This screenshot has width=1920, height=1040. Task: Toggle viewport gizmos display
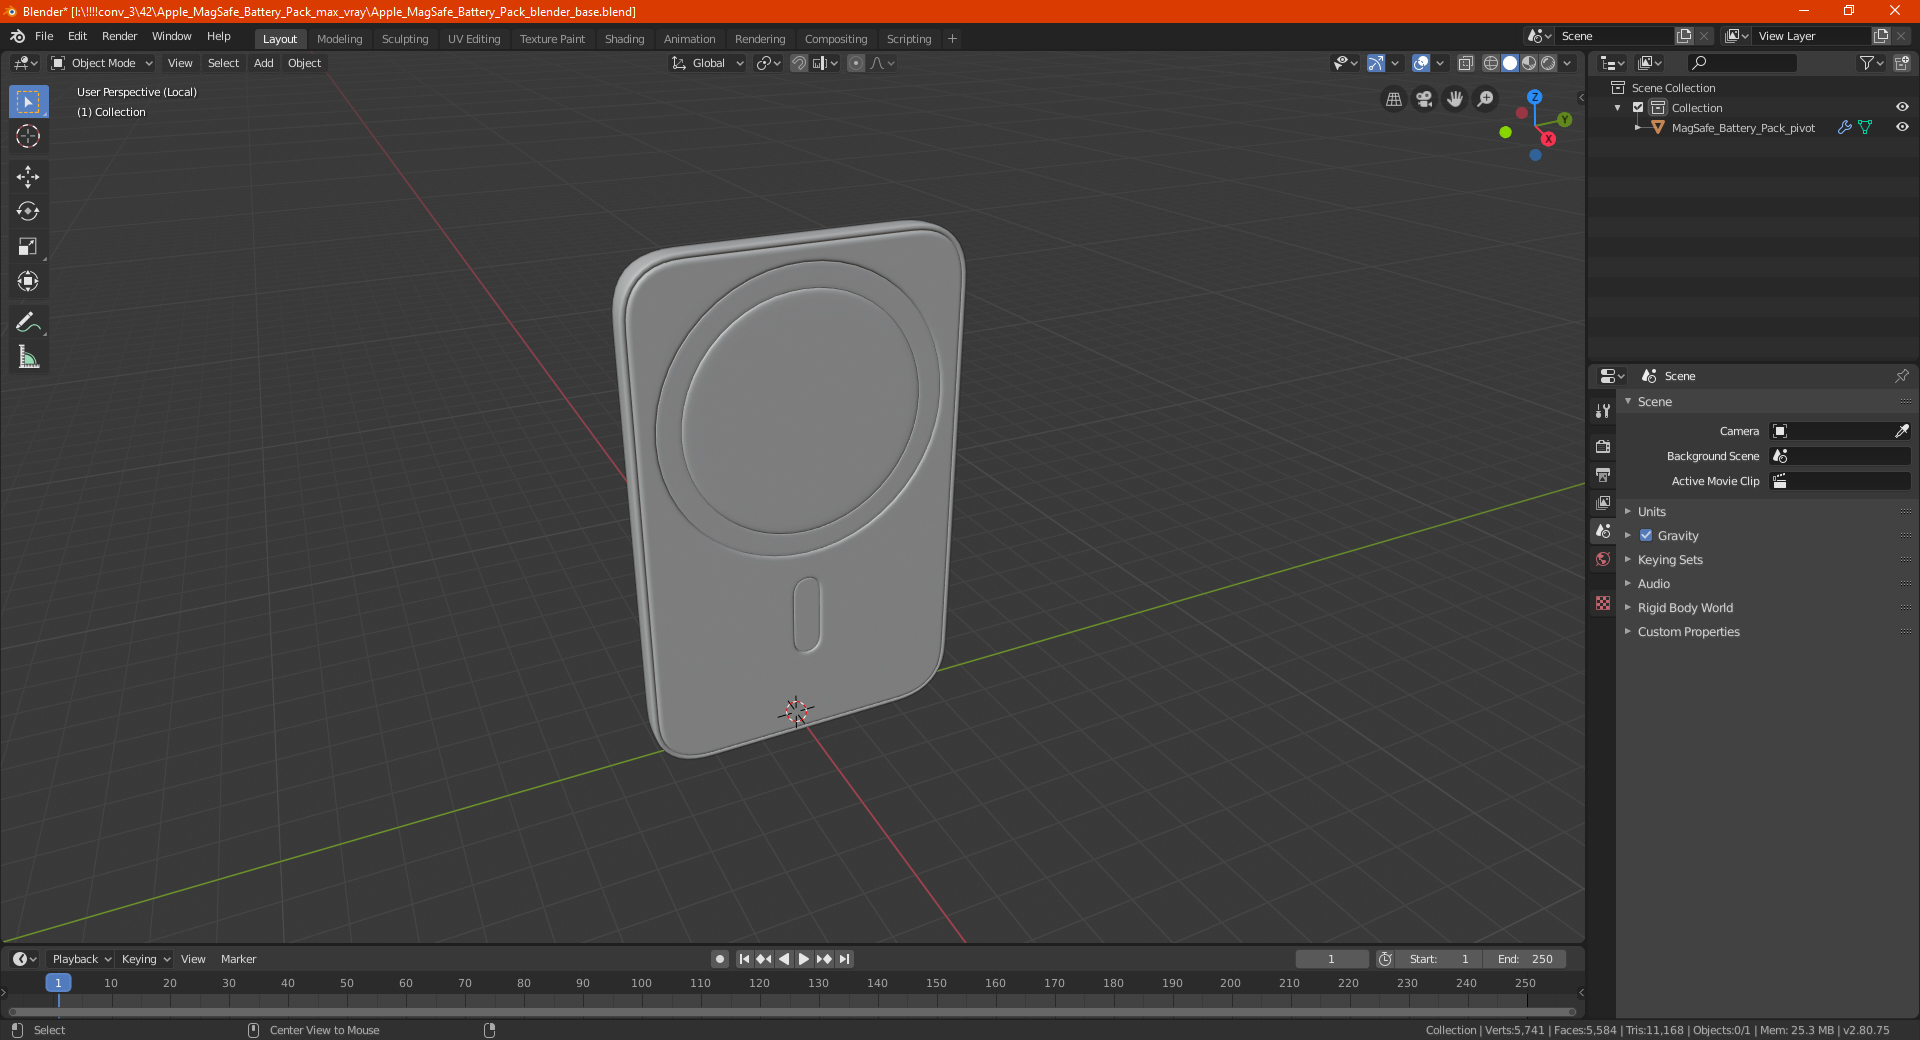click(x=1376, y=63)
